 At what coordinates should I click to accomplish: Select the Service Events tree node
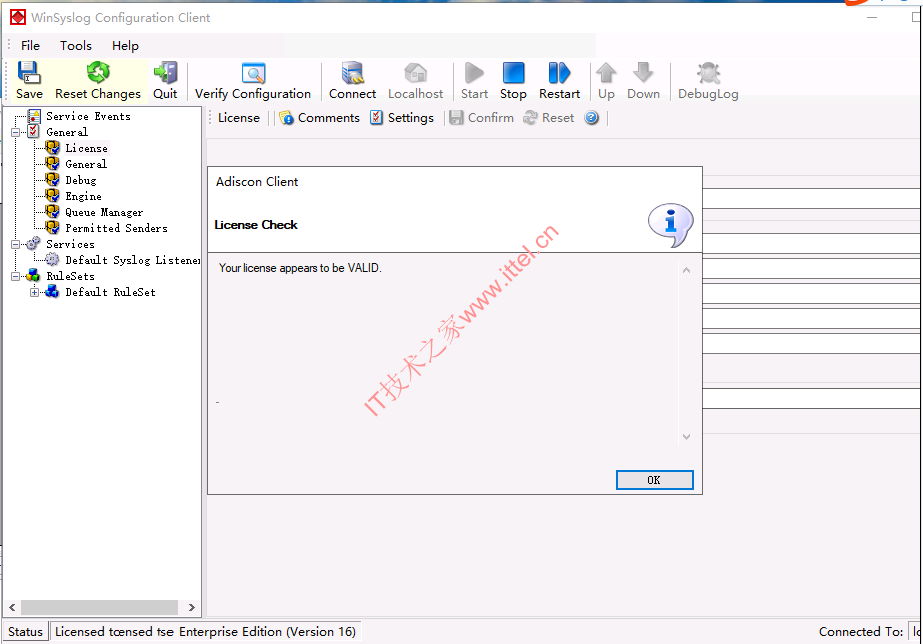pyautogui.click(x=88, y=116)
